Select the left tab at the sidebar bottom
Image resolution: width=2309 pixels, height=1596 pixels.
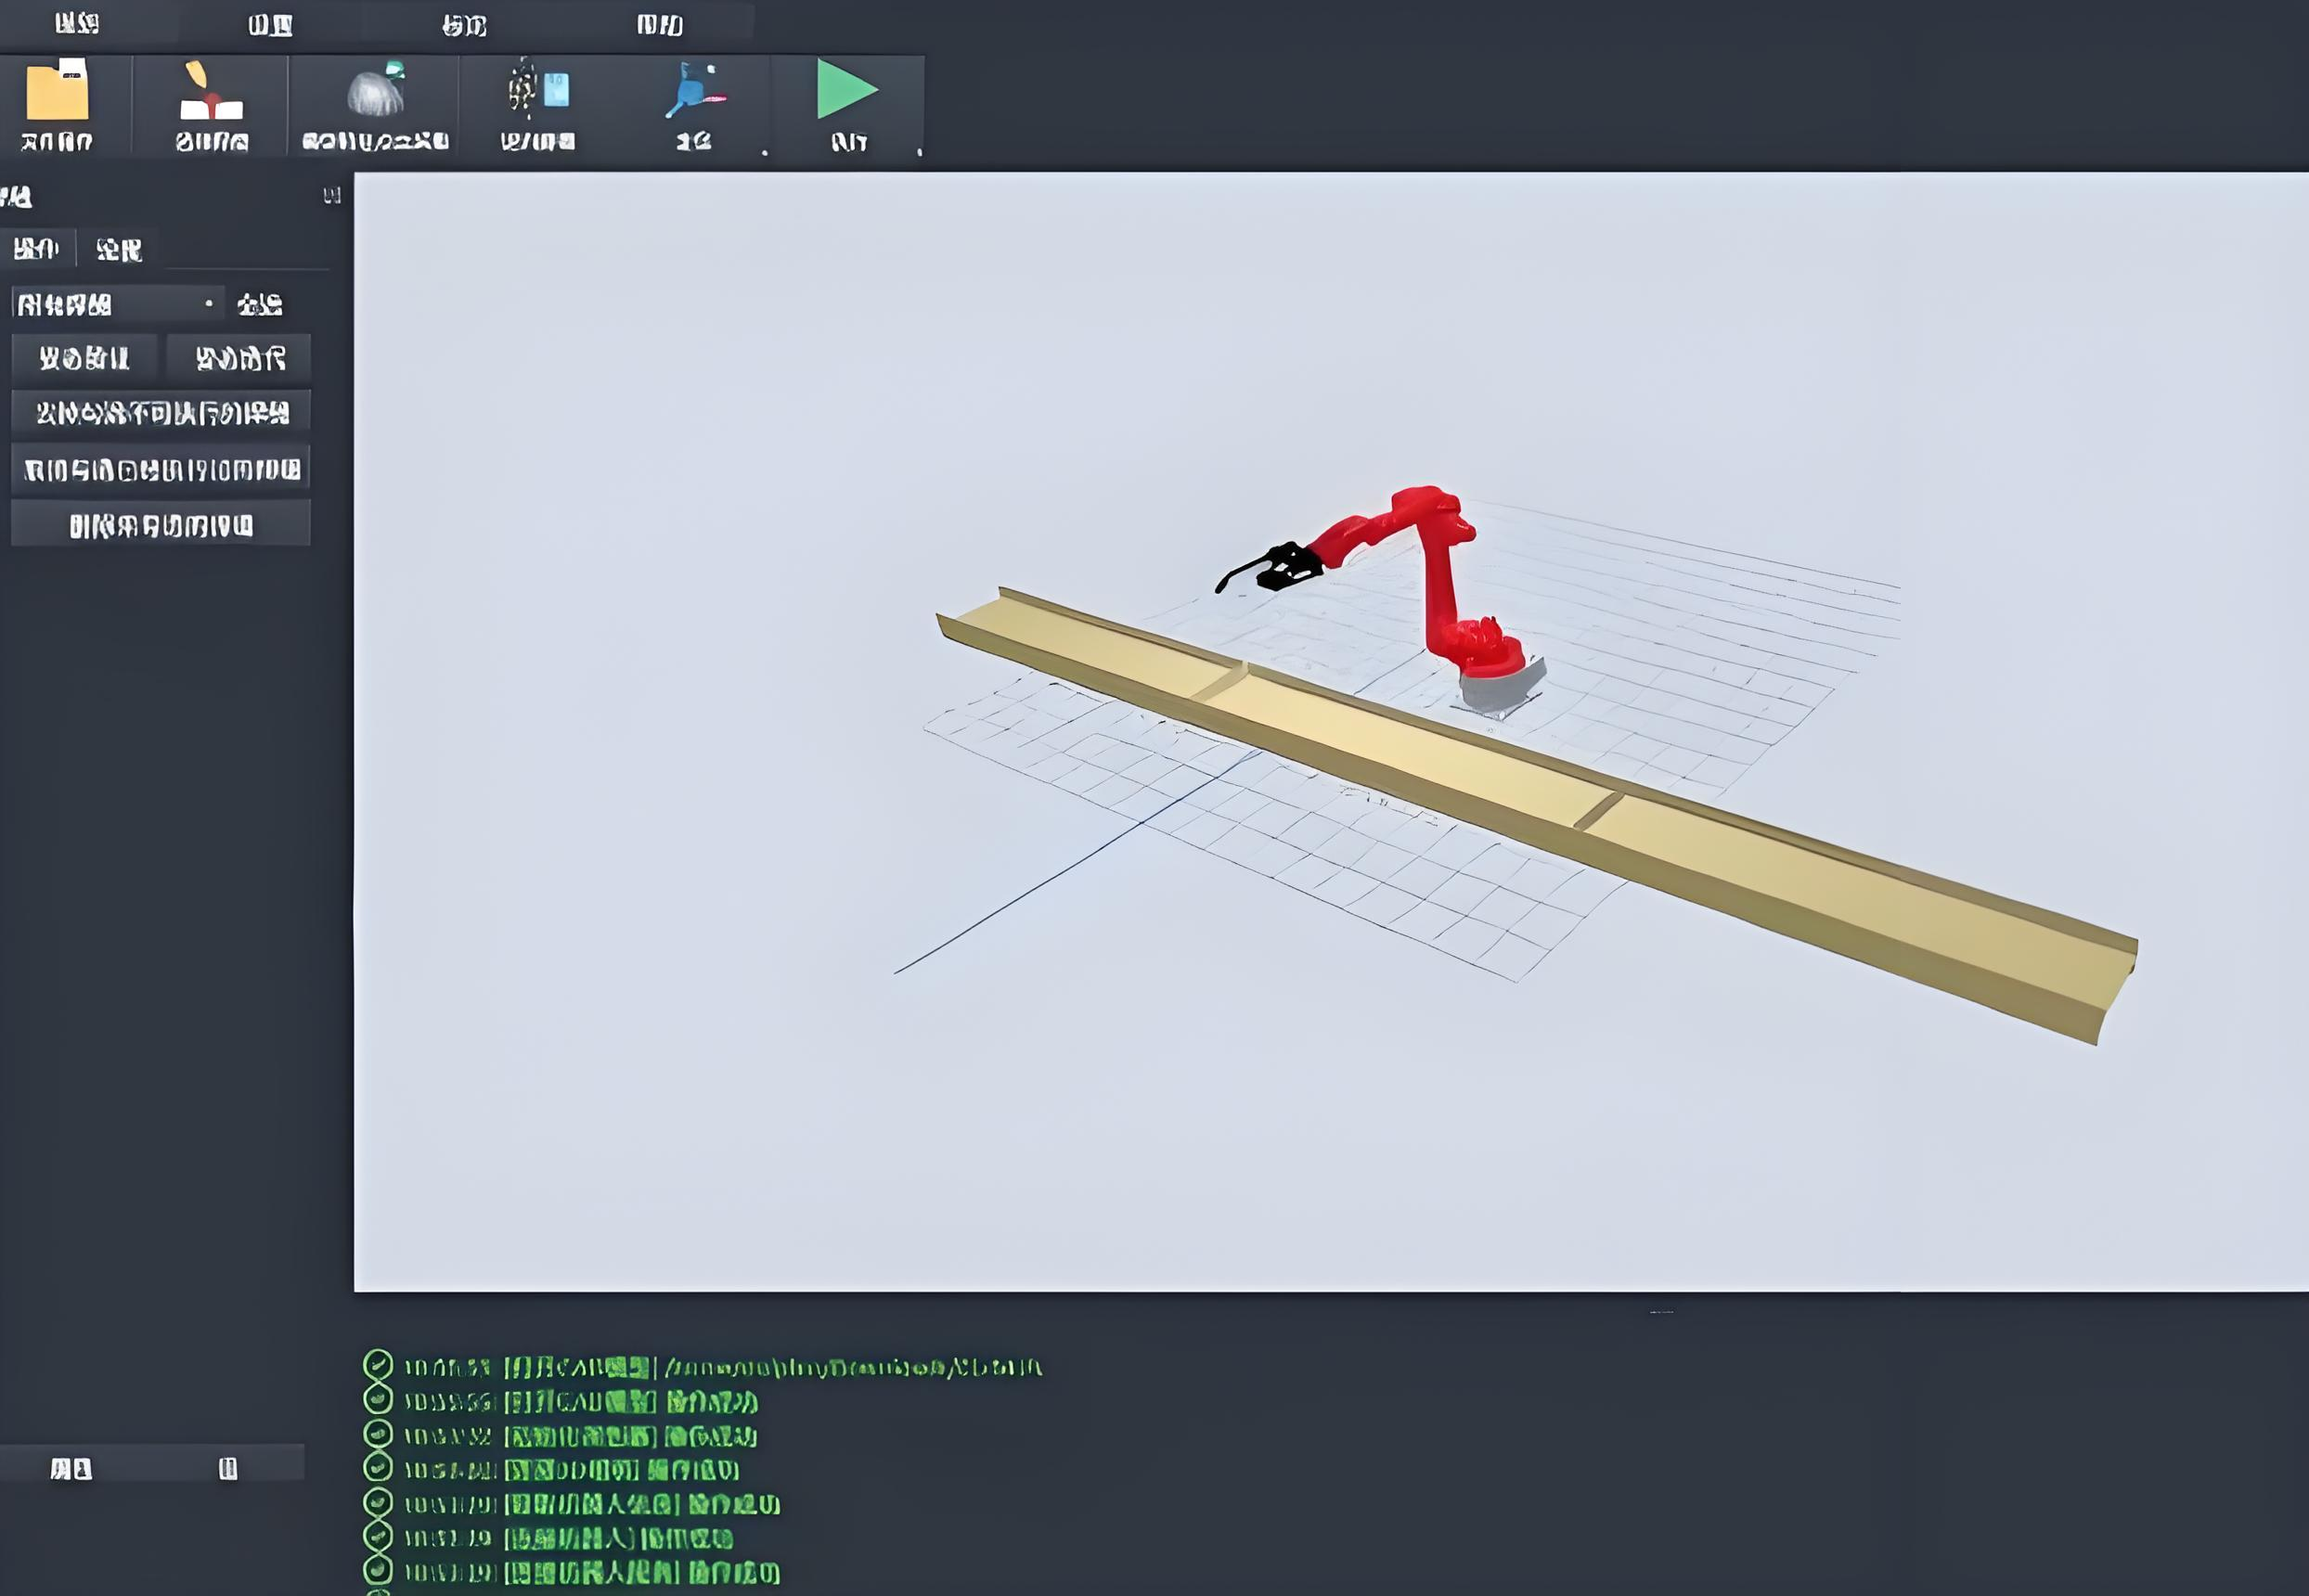tap(71, 1468)
